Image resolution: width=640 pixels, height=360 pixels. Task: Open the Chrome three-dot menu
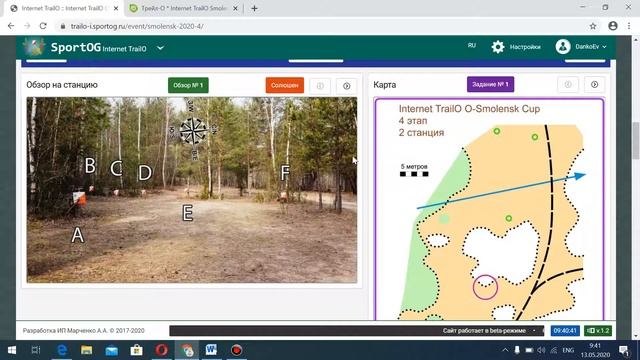point(629,26)
